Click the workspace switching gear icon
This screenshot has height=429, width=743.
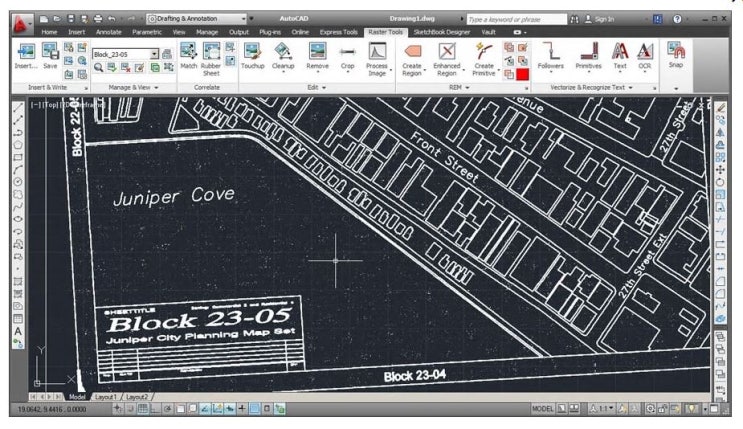point(651,409)
